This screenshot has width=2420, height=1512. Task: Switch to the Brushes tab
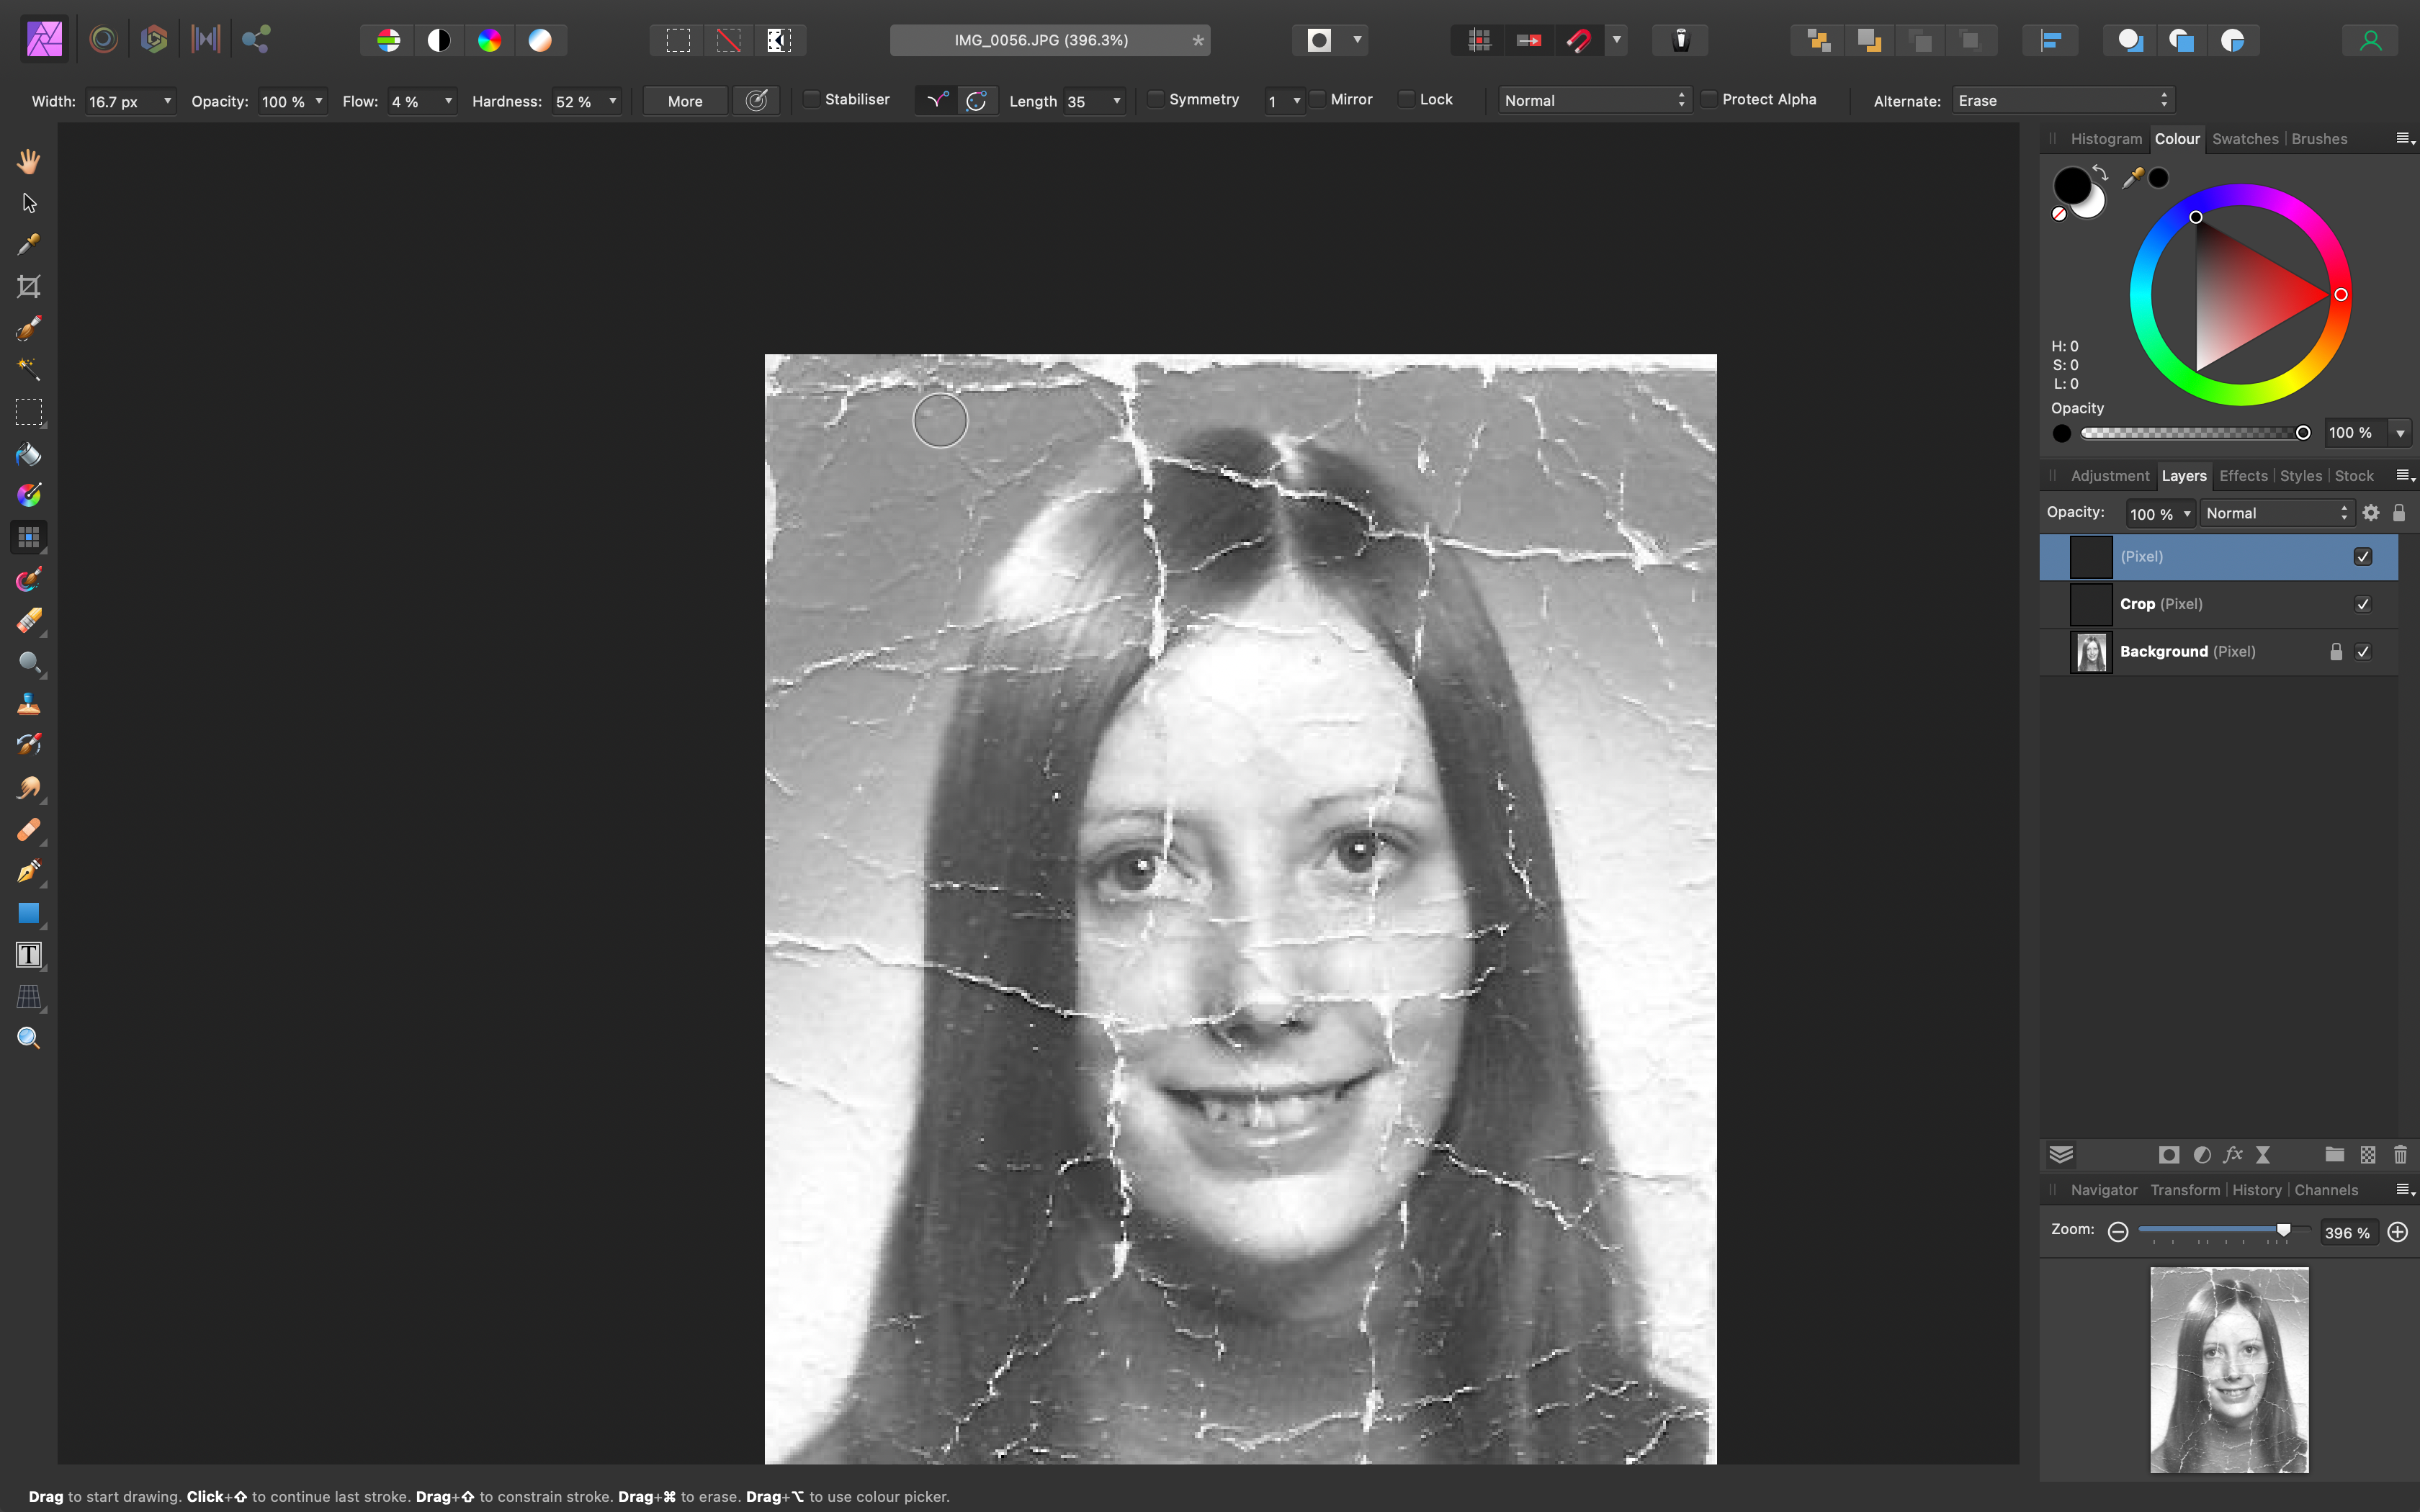[x=2319, y=139]
